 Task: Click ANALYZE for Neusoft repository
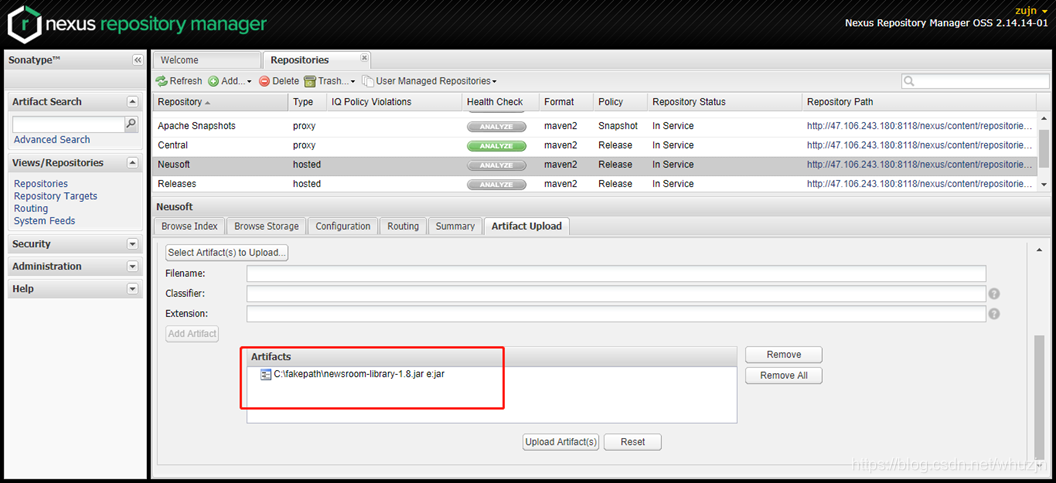click(496, 165)
